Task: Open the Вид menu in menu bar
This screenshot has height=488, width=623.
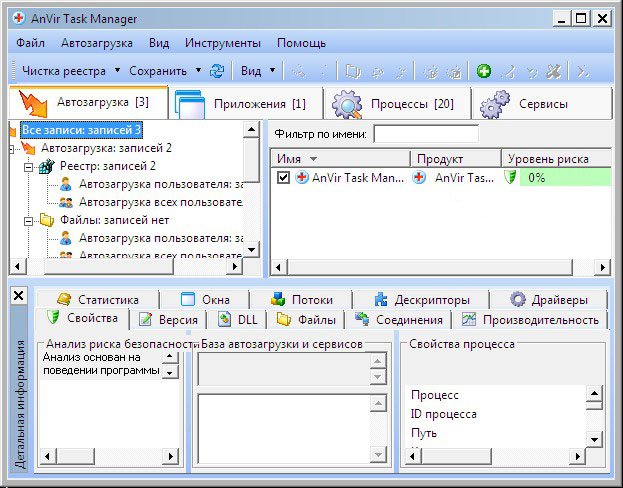Action: 159,43
